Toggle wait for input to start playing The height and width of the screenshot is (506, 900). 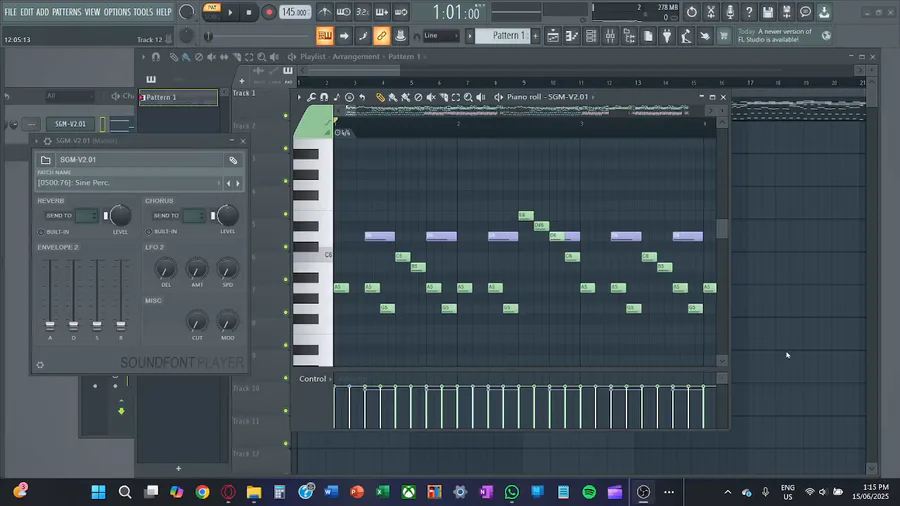(x=343, y=12)
